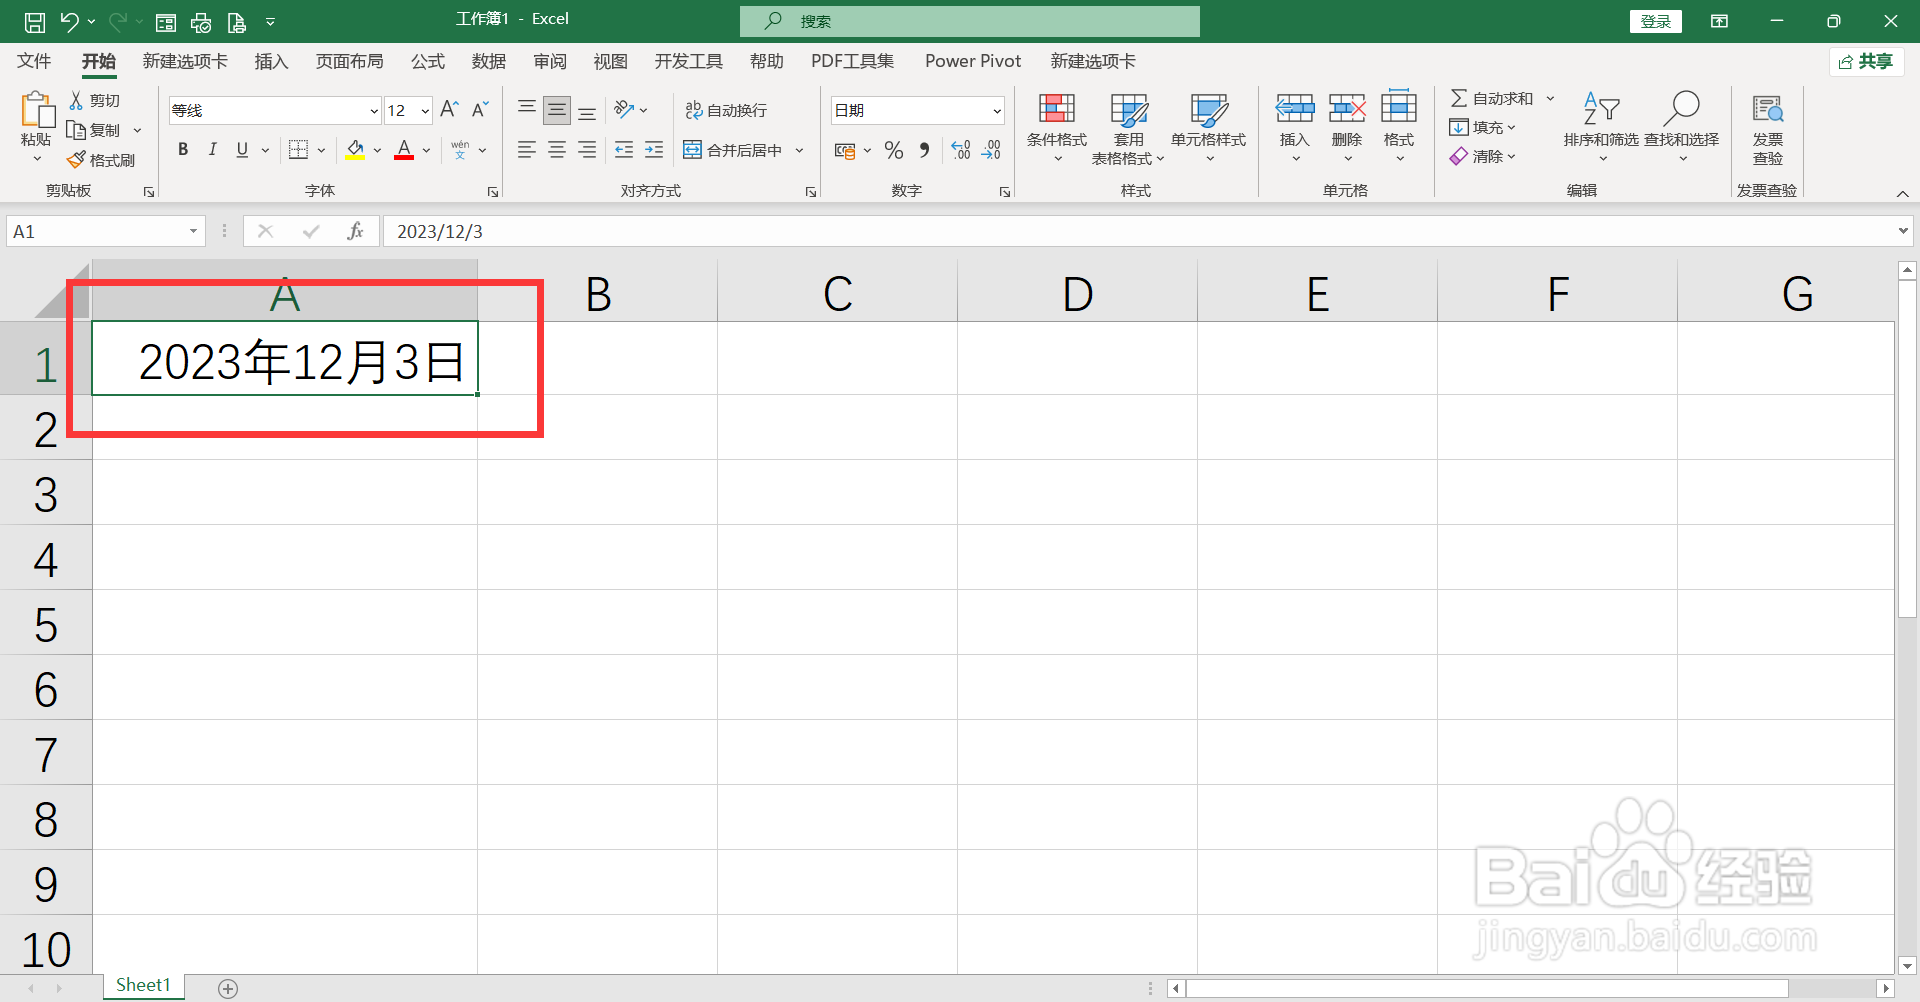Select the Sheet1 tab
Viewport: 1920px width, 1002px height.
pos(143,986)
